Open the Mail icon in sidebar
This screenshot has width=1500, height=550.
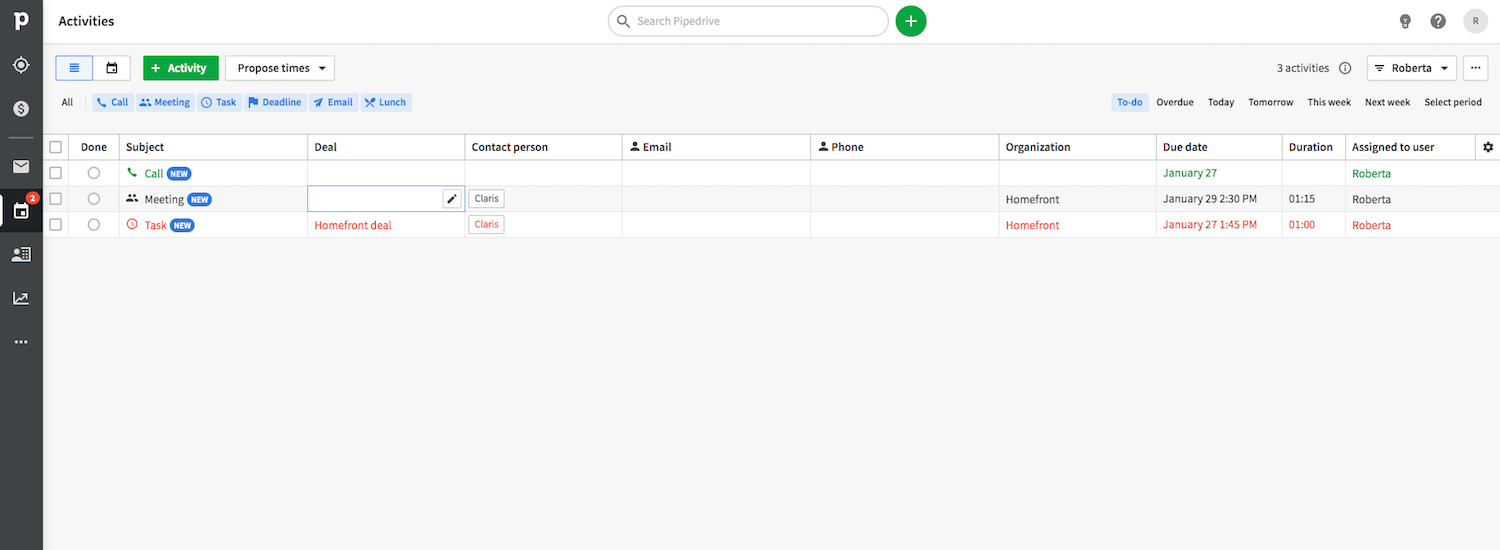click(x=21, y=166)
